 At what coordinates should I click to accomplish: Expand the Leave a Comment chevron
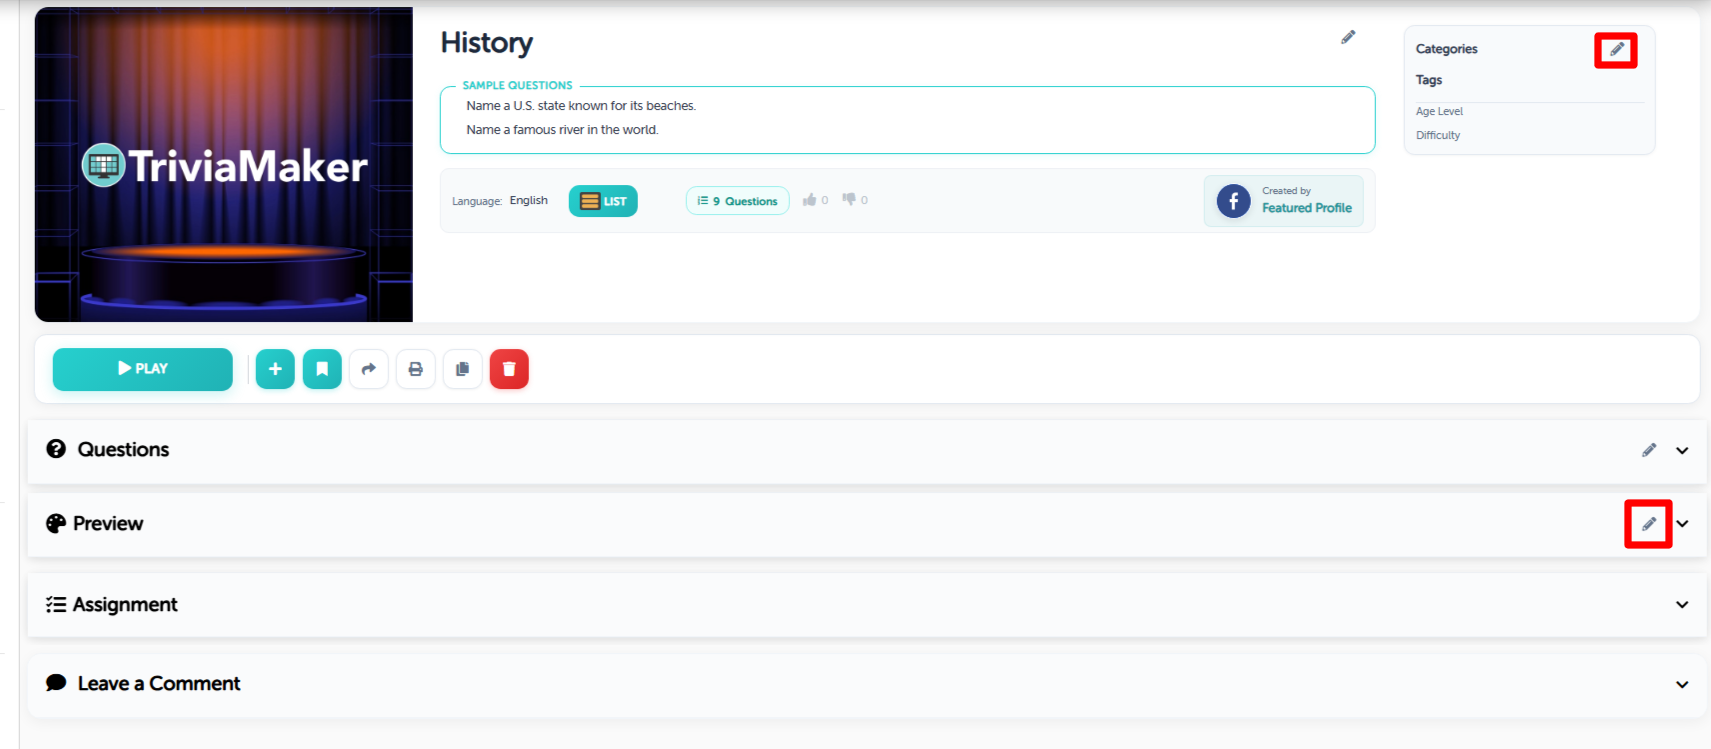pos(1682,685)
